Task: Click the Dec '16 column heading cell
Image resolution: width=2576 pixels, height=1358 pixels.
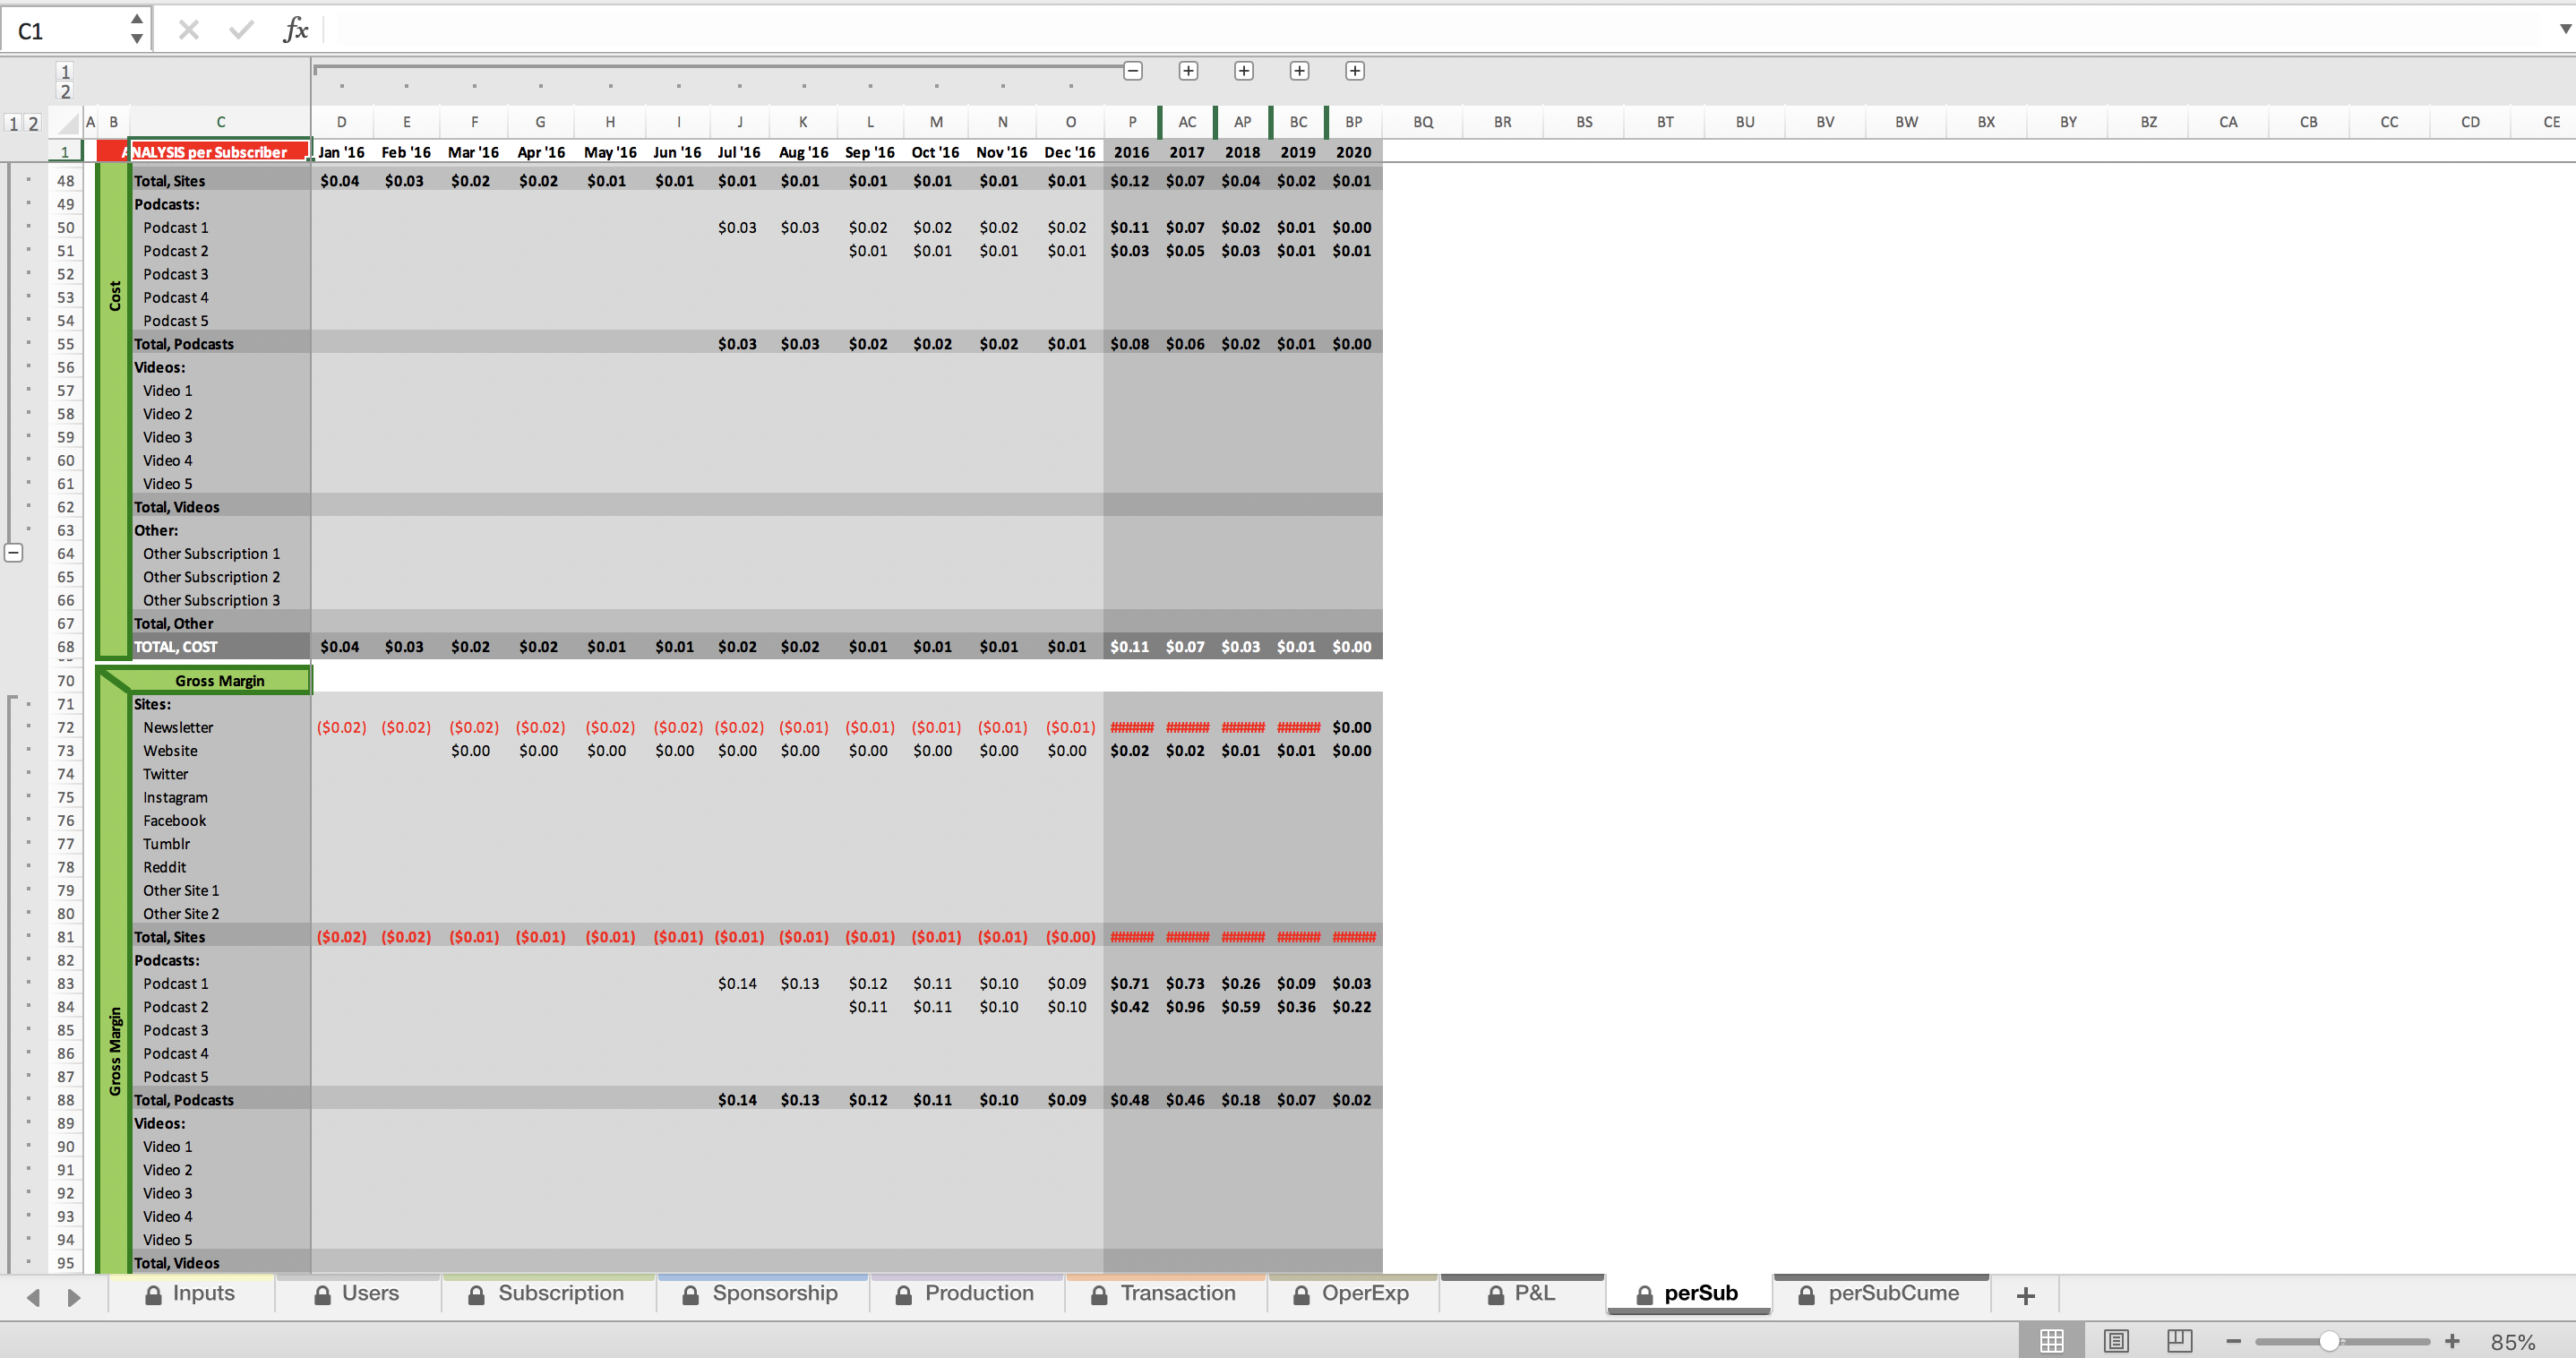Action: (x=1070, y=152)
